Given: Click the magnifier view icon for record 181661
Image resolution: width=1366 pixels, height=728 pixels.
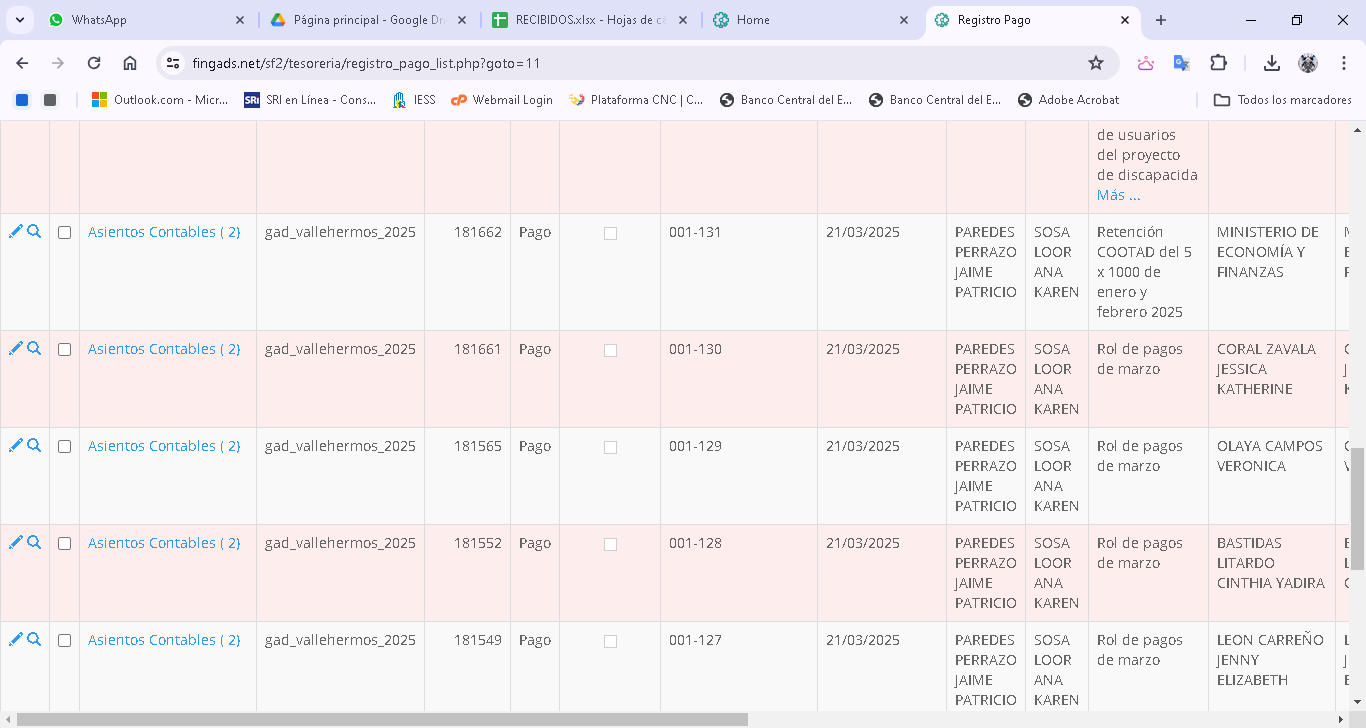Looking at the screenshot, I should click(34, 349).
